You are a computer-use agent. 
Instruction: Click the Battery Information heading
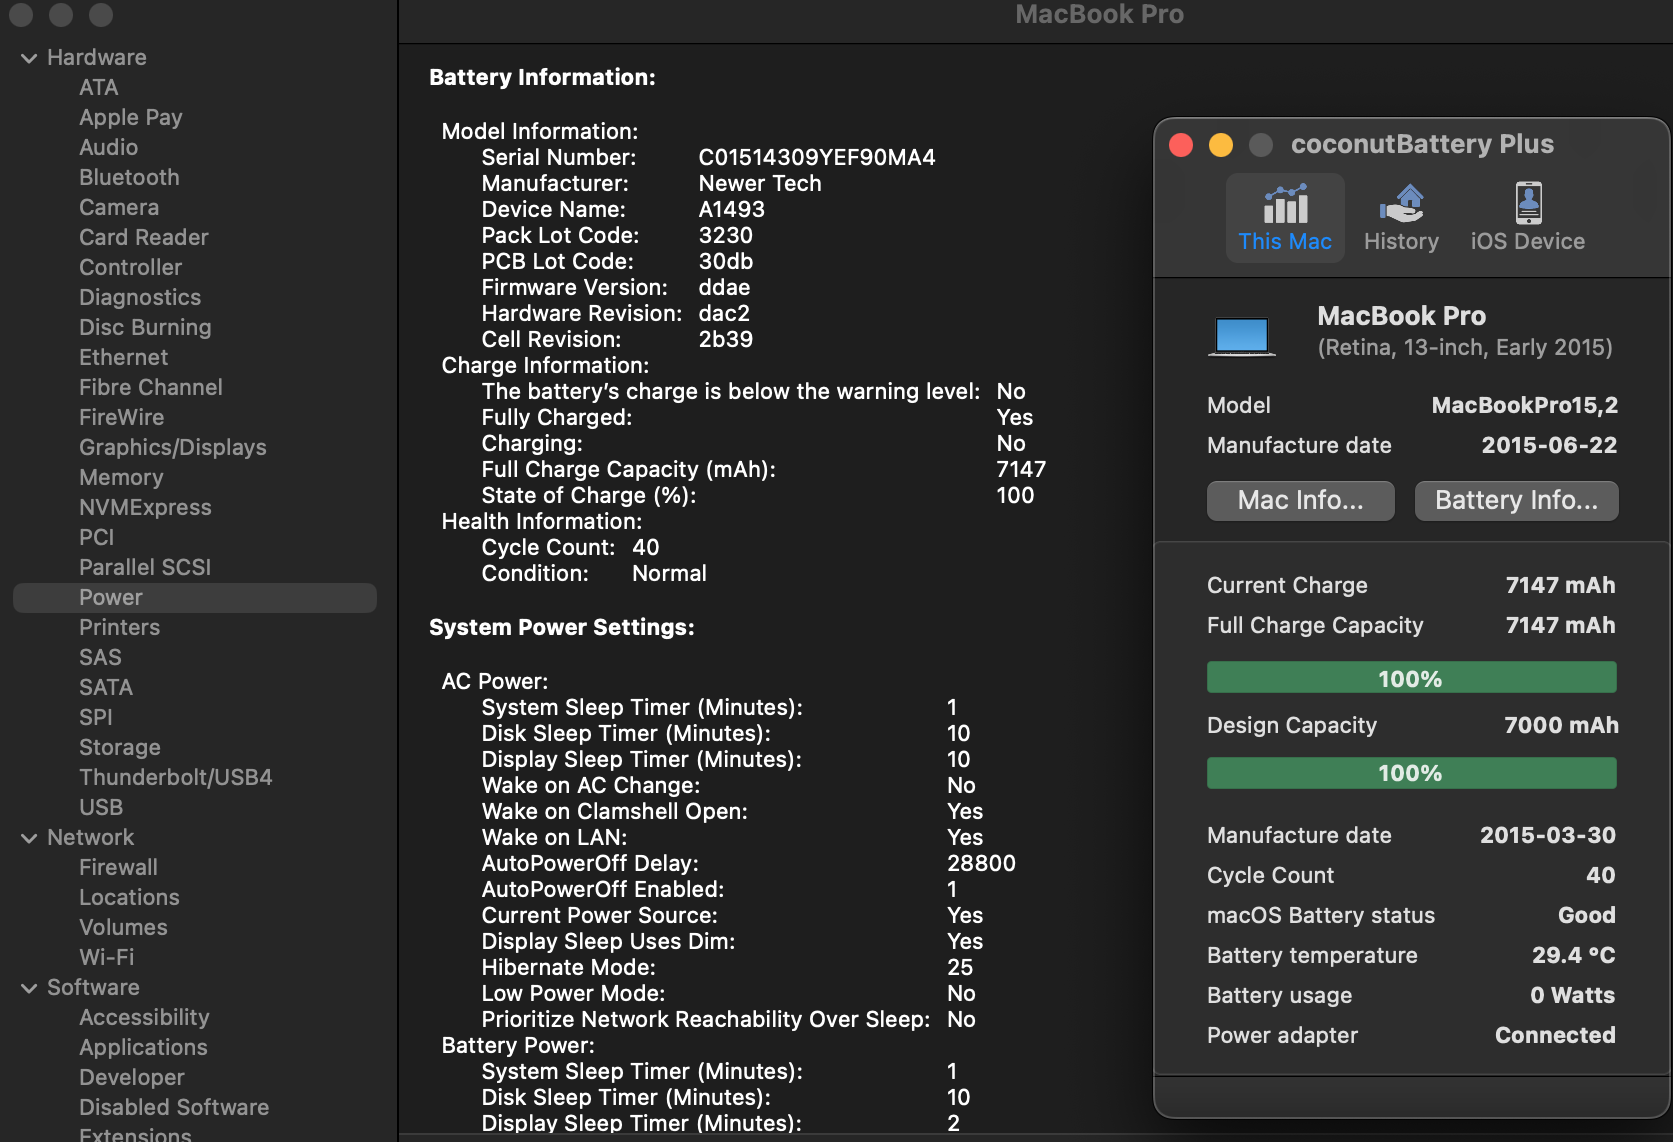(x=542, y=78)
